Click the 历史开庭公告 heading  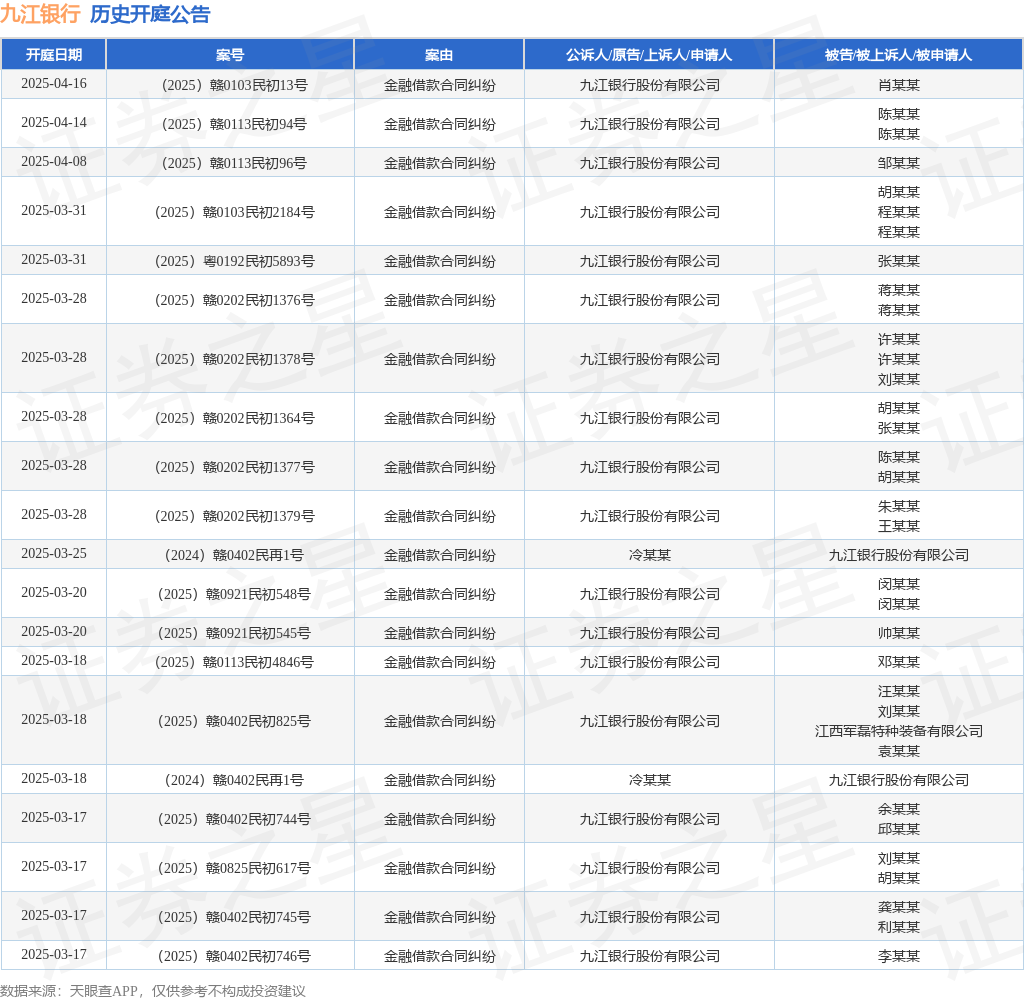click(150, 14)
